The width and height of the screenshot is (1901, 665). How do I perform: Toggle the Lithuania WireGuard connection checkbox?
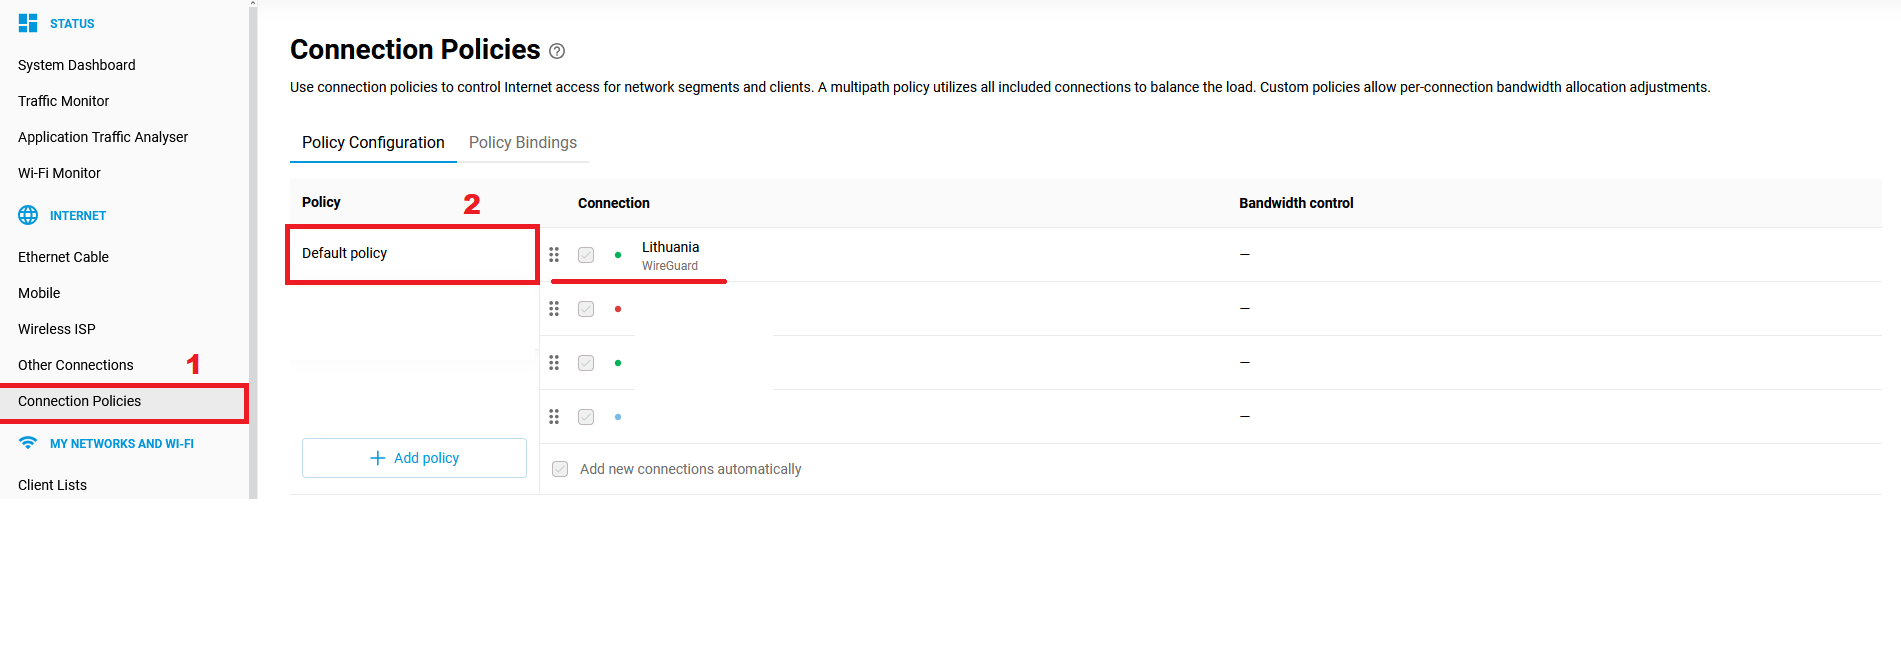[586, 255]
